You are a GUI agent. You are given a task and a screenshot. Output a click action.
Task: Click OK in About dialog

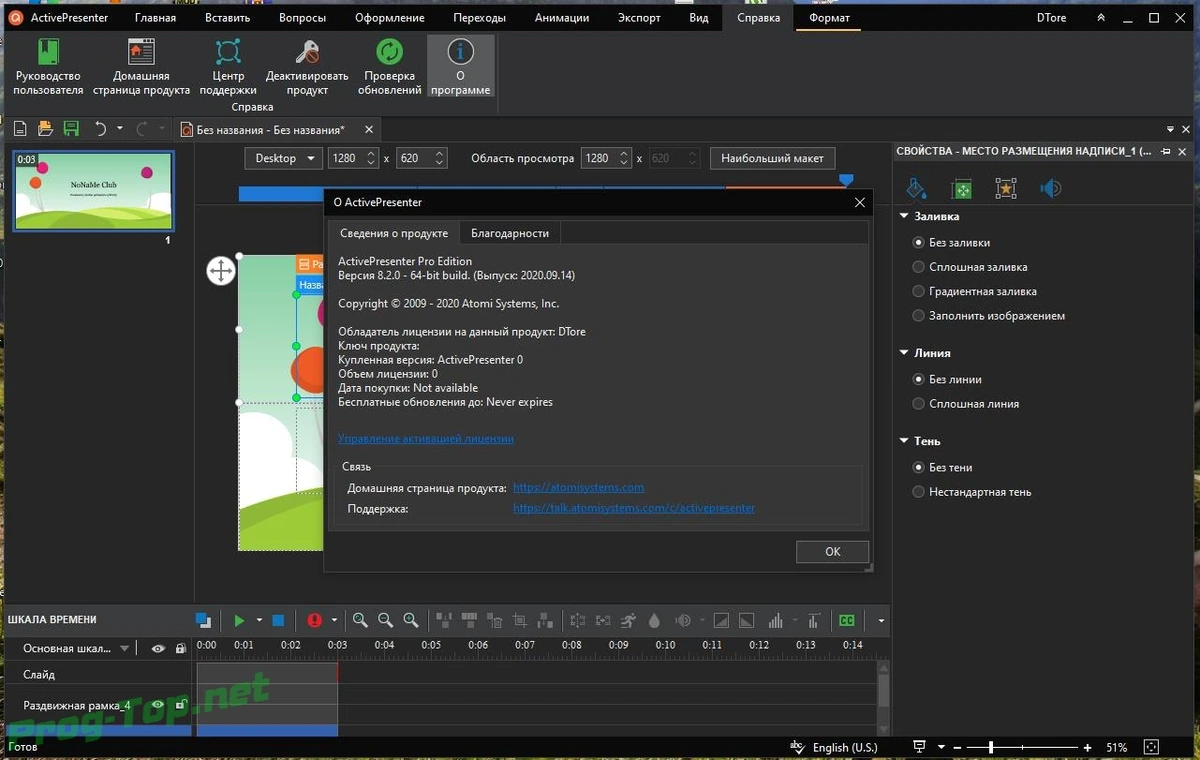pyautogui.click(x=832, y=552)
